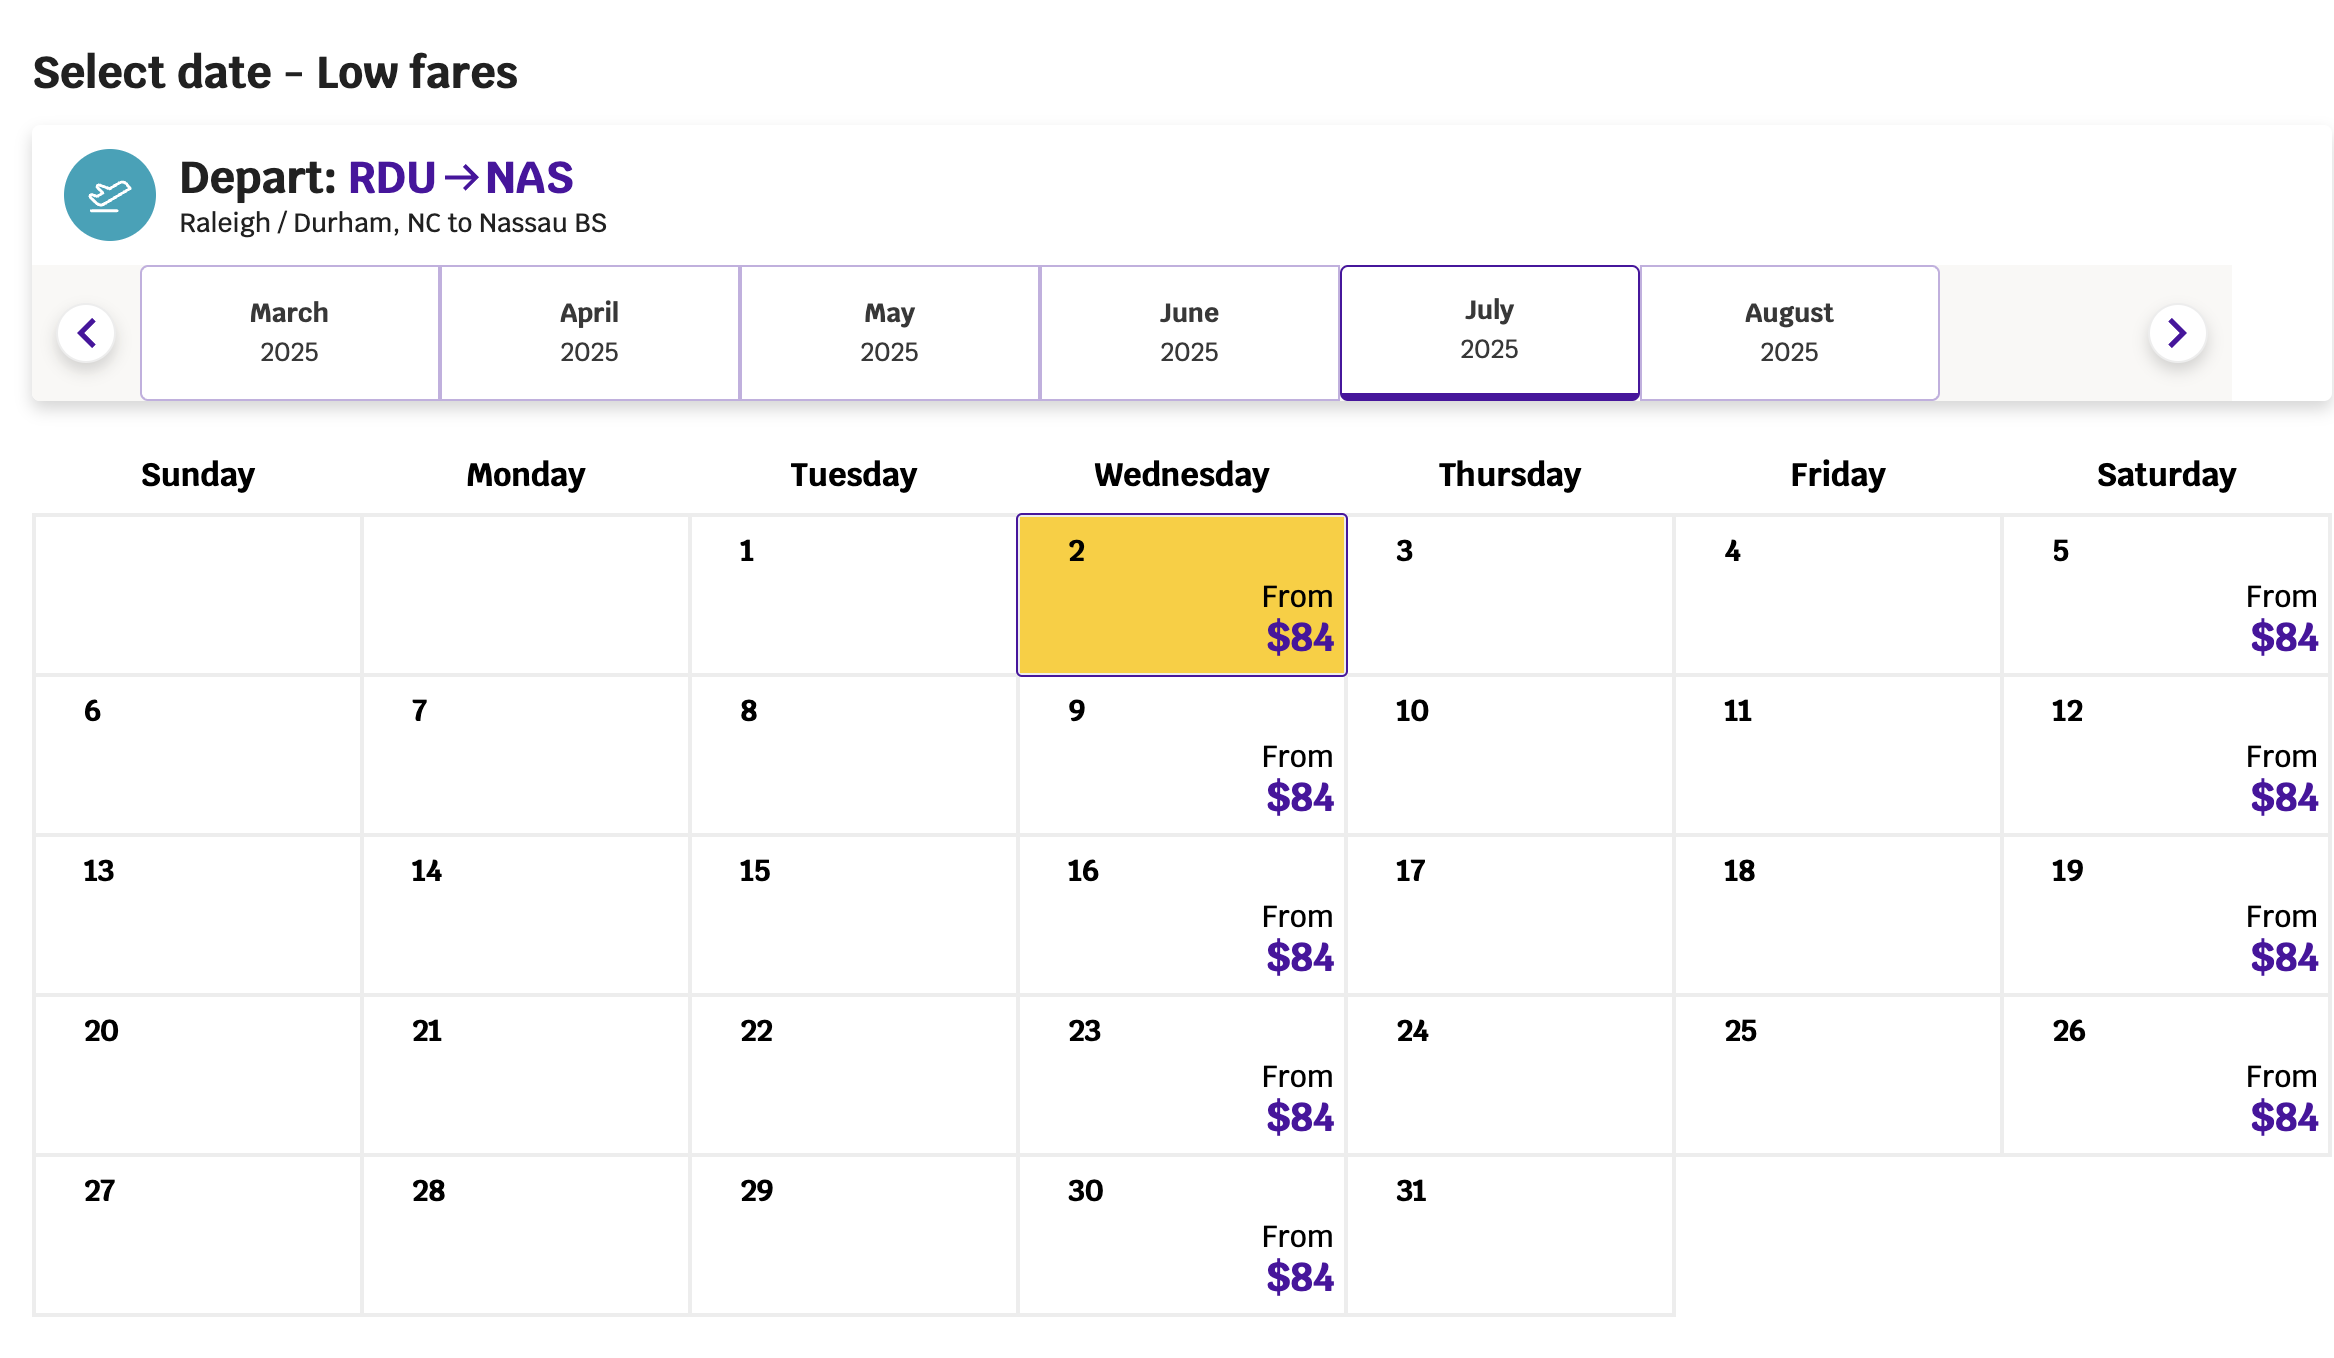Screen dimensions: 2334x1358
Task: Click the Friday column header
Action: (x=1838, y=474)
